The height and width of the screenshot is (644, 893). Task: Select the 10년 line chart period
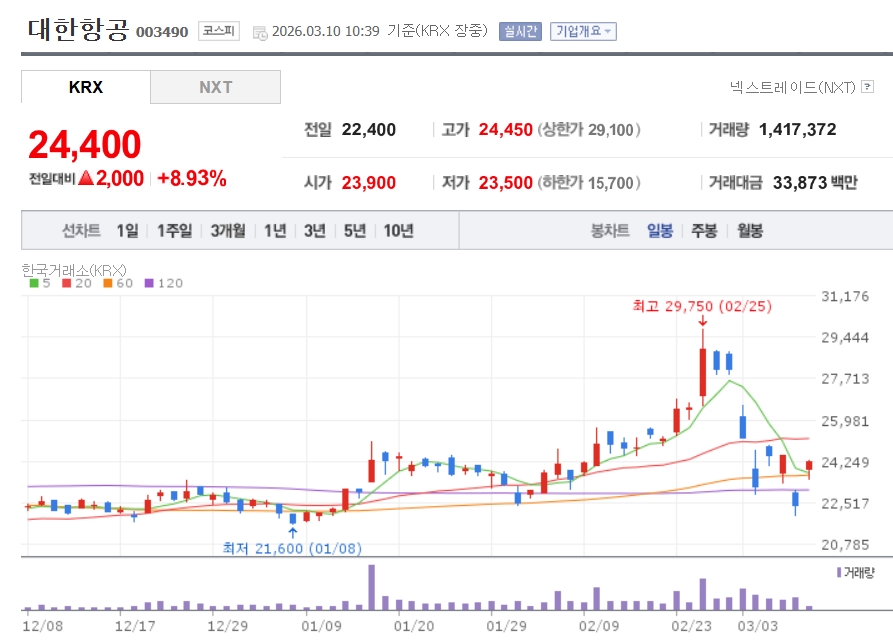(399, 231)
